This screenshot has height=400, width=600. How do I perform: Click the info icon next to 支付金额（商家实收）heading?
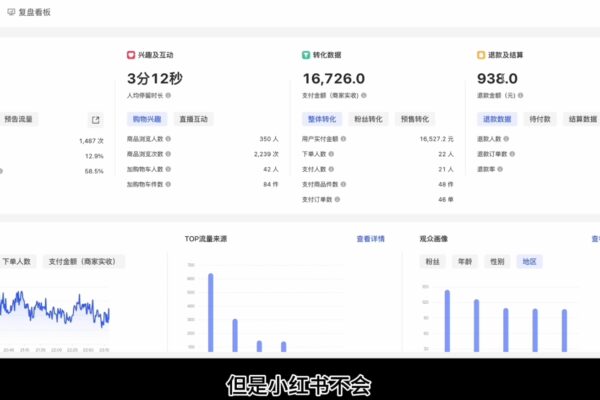click(364, 95)
